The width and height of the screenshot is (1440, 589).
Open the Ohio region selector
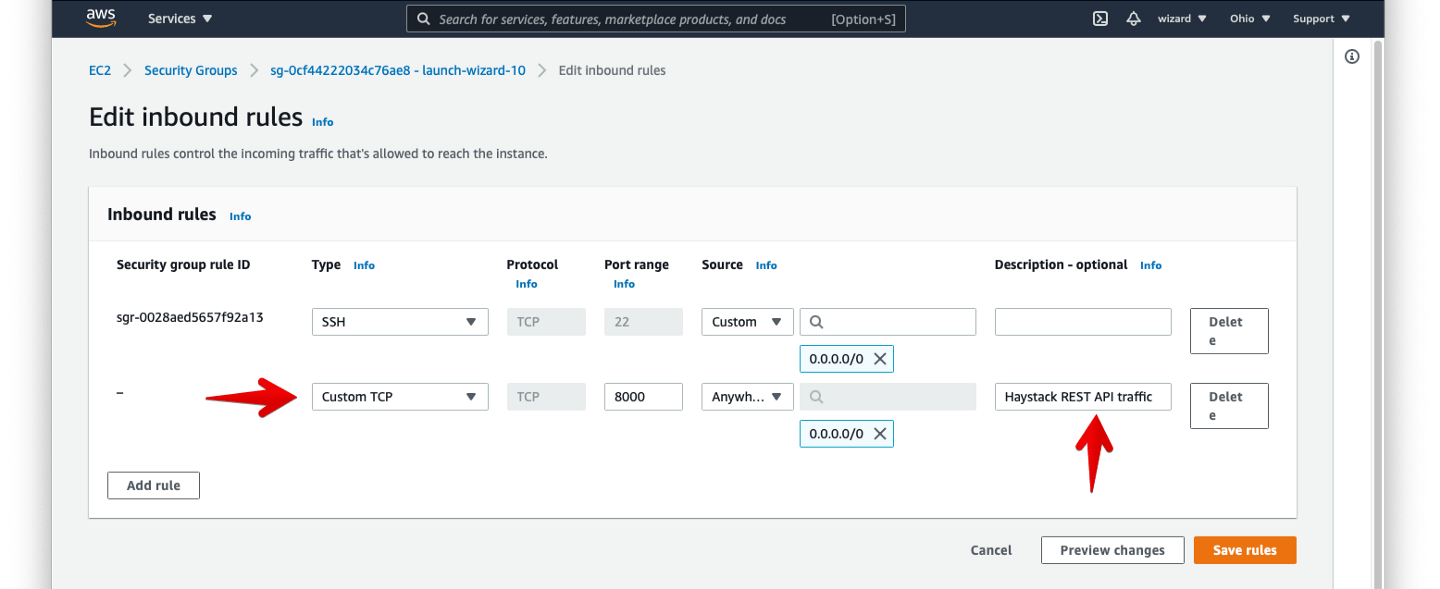point(1250,19)
